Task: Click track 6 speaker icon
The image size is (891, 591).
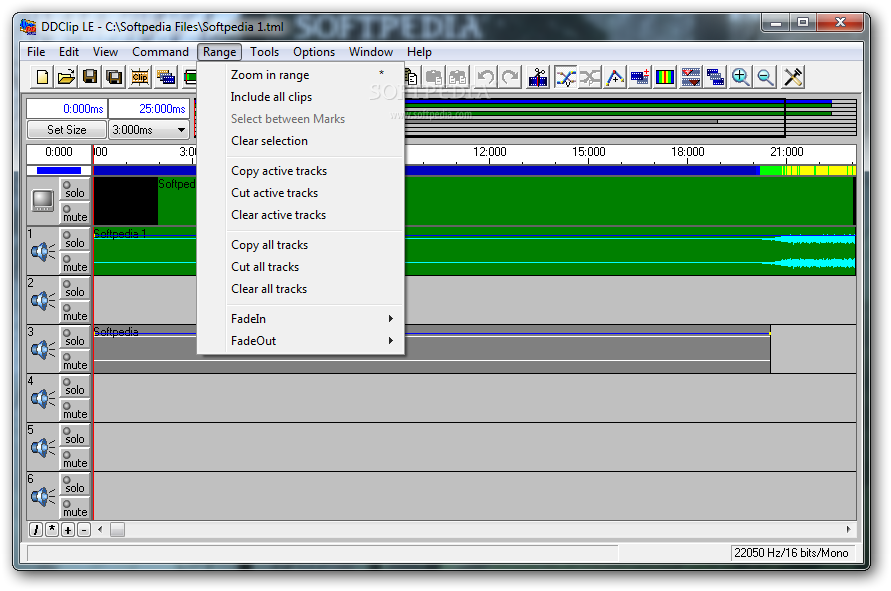Action: coord(43,496)
